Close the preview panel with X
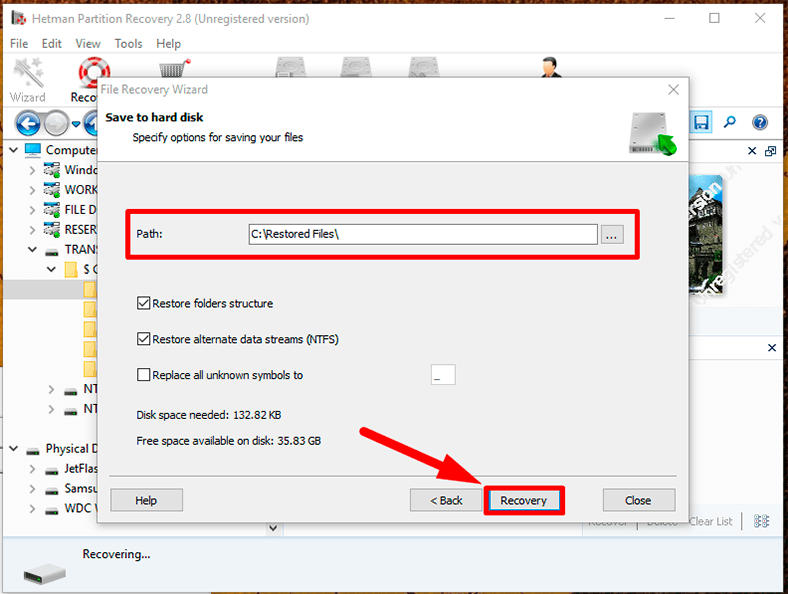The image size is (788, 594). coord(752,151)
